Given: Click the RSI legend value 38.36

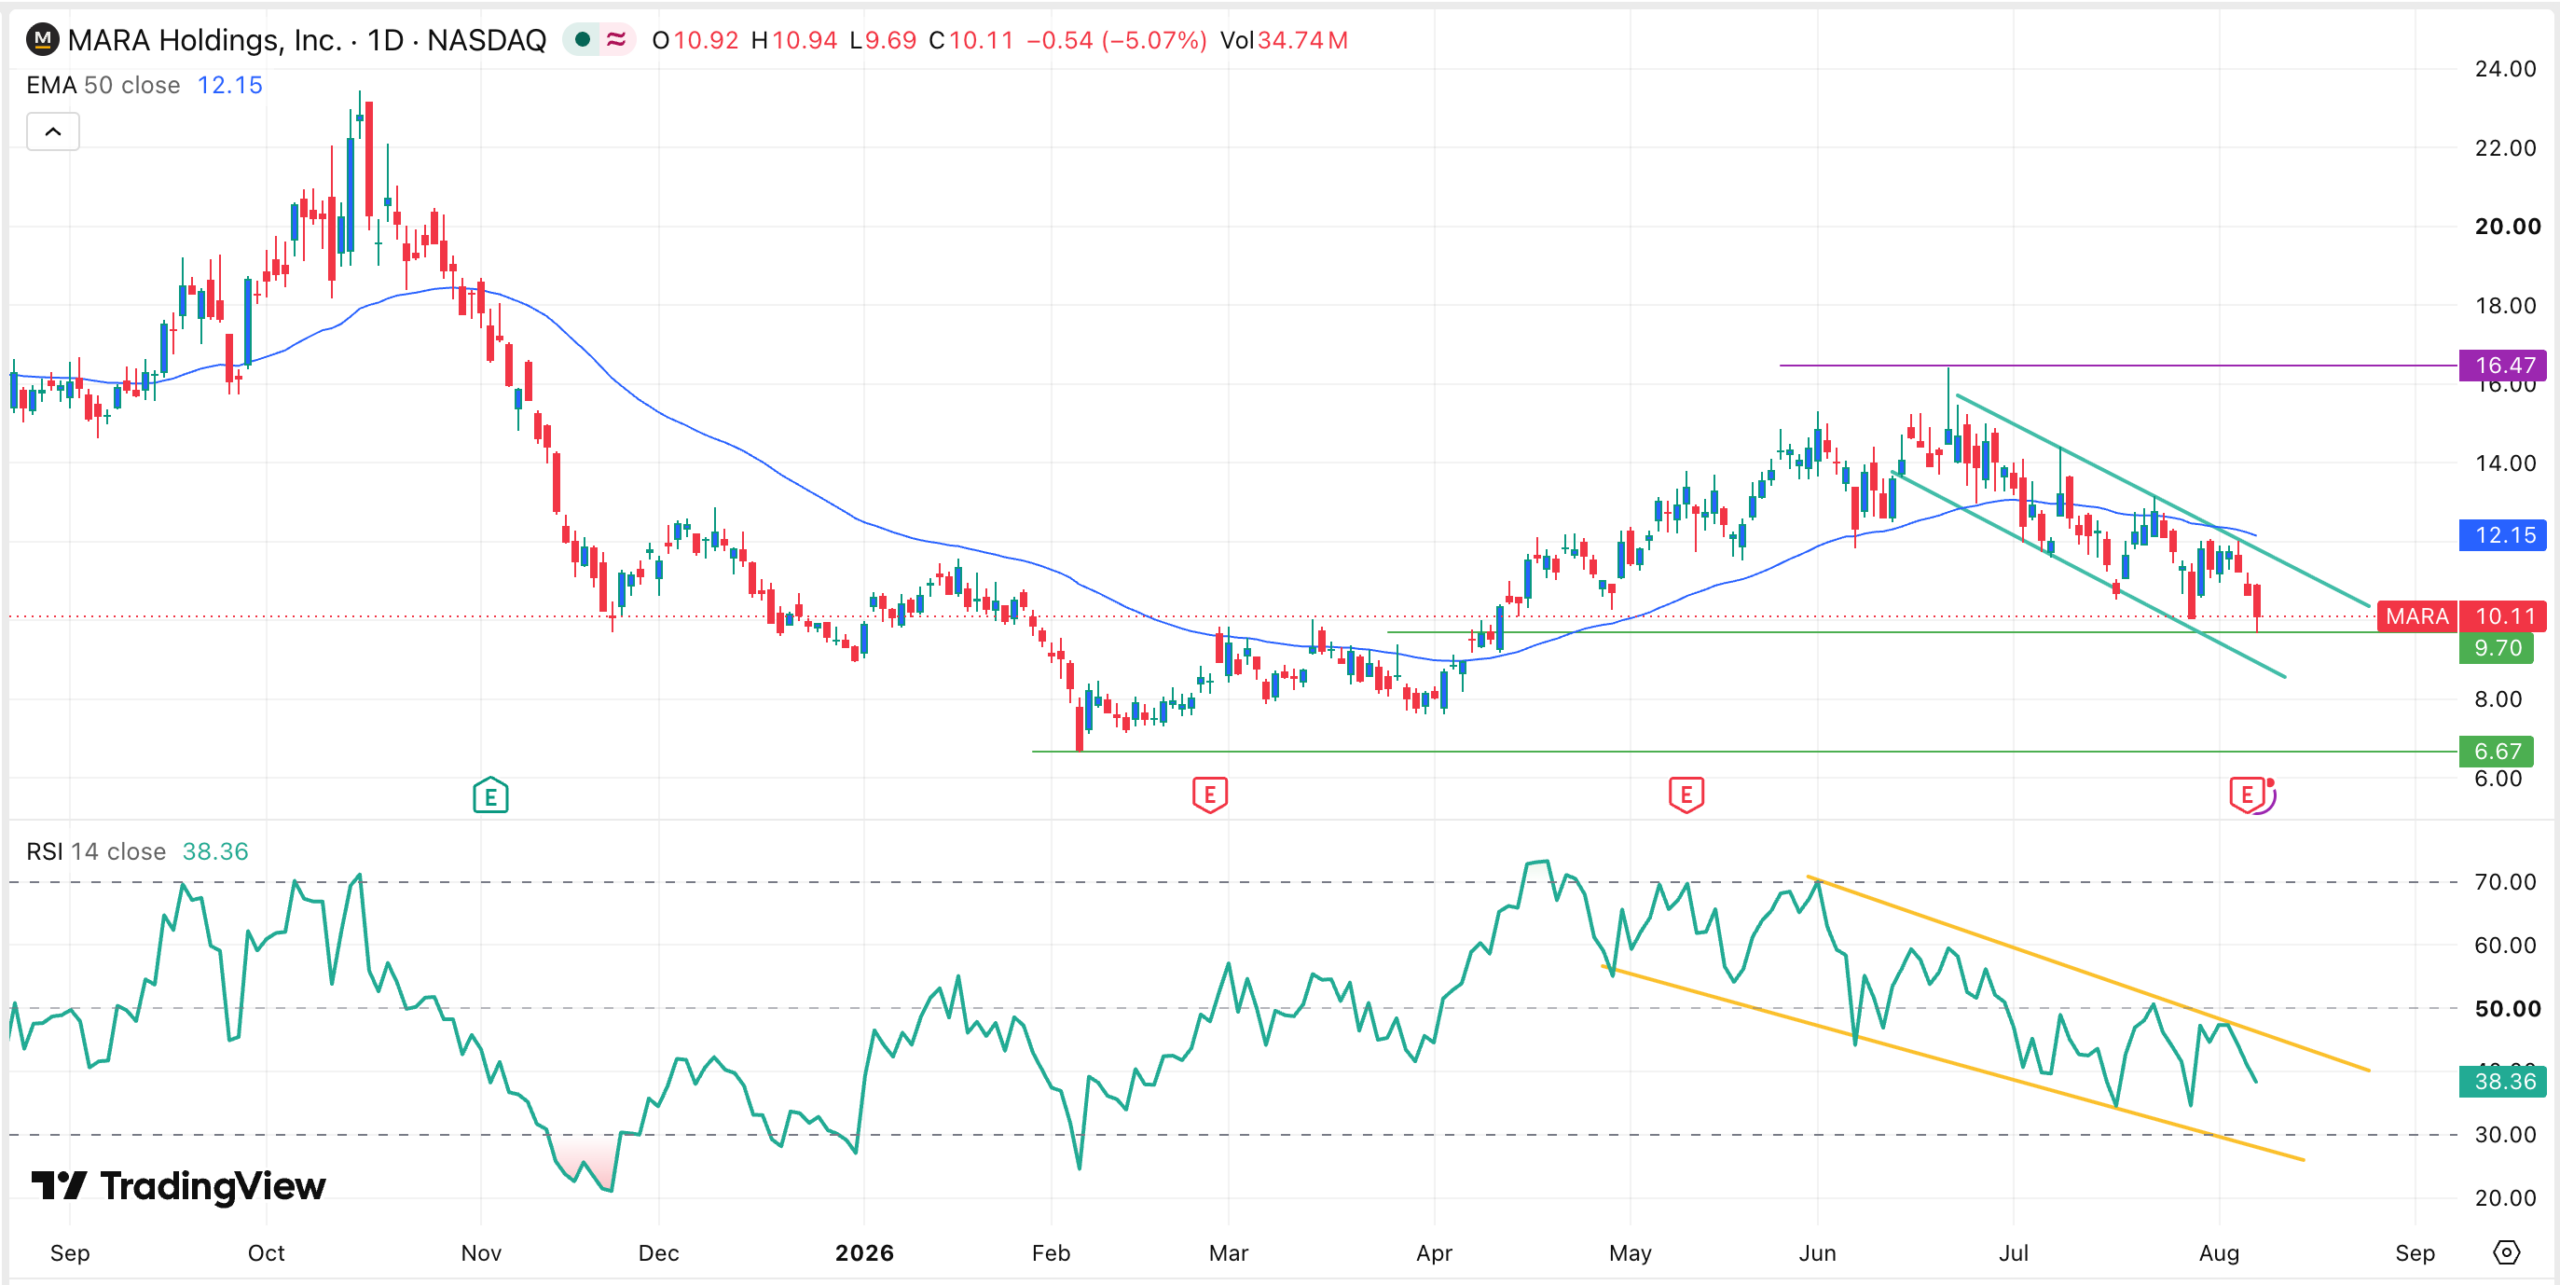Looking at the screenshot, I should (x=215, y=851).
